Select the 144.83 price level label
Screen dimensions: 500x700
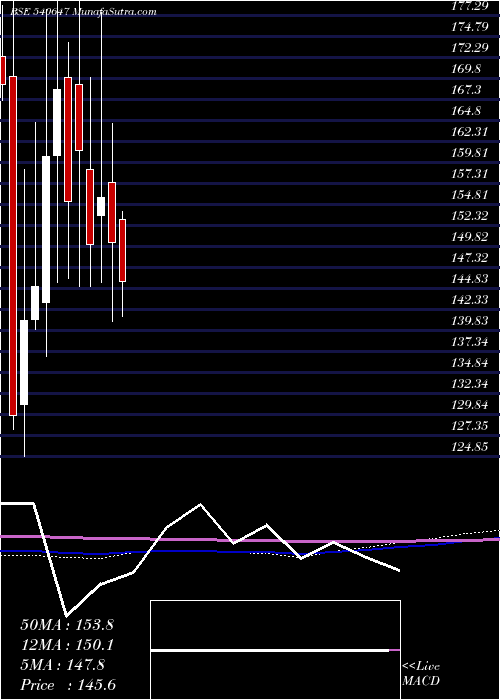point(470,279)
